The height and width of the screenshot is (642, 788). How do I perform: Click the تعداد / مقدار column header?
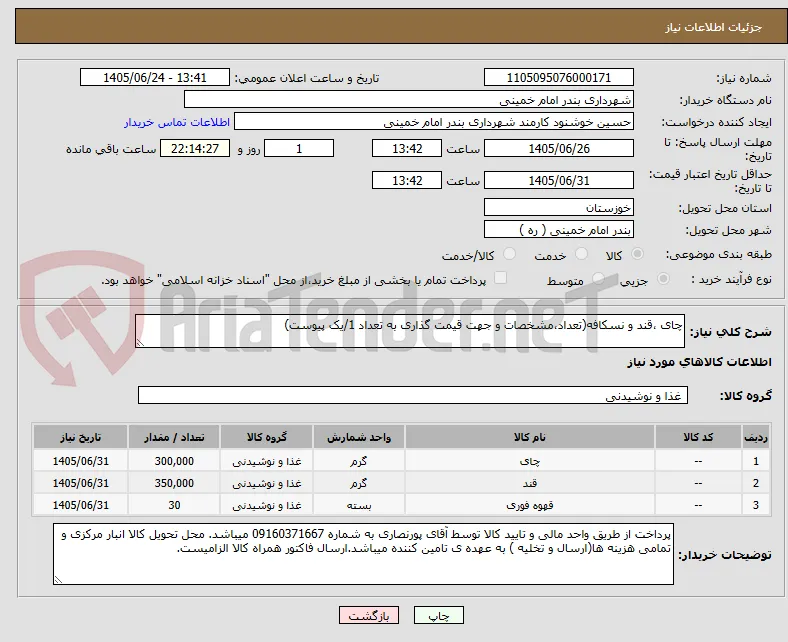click(174, 437)
